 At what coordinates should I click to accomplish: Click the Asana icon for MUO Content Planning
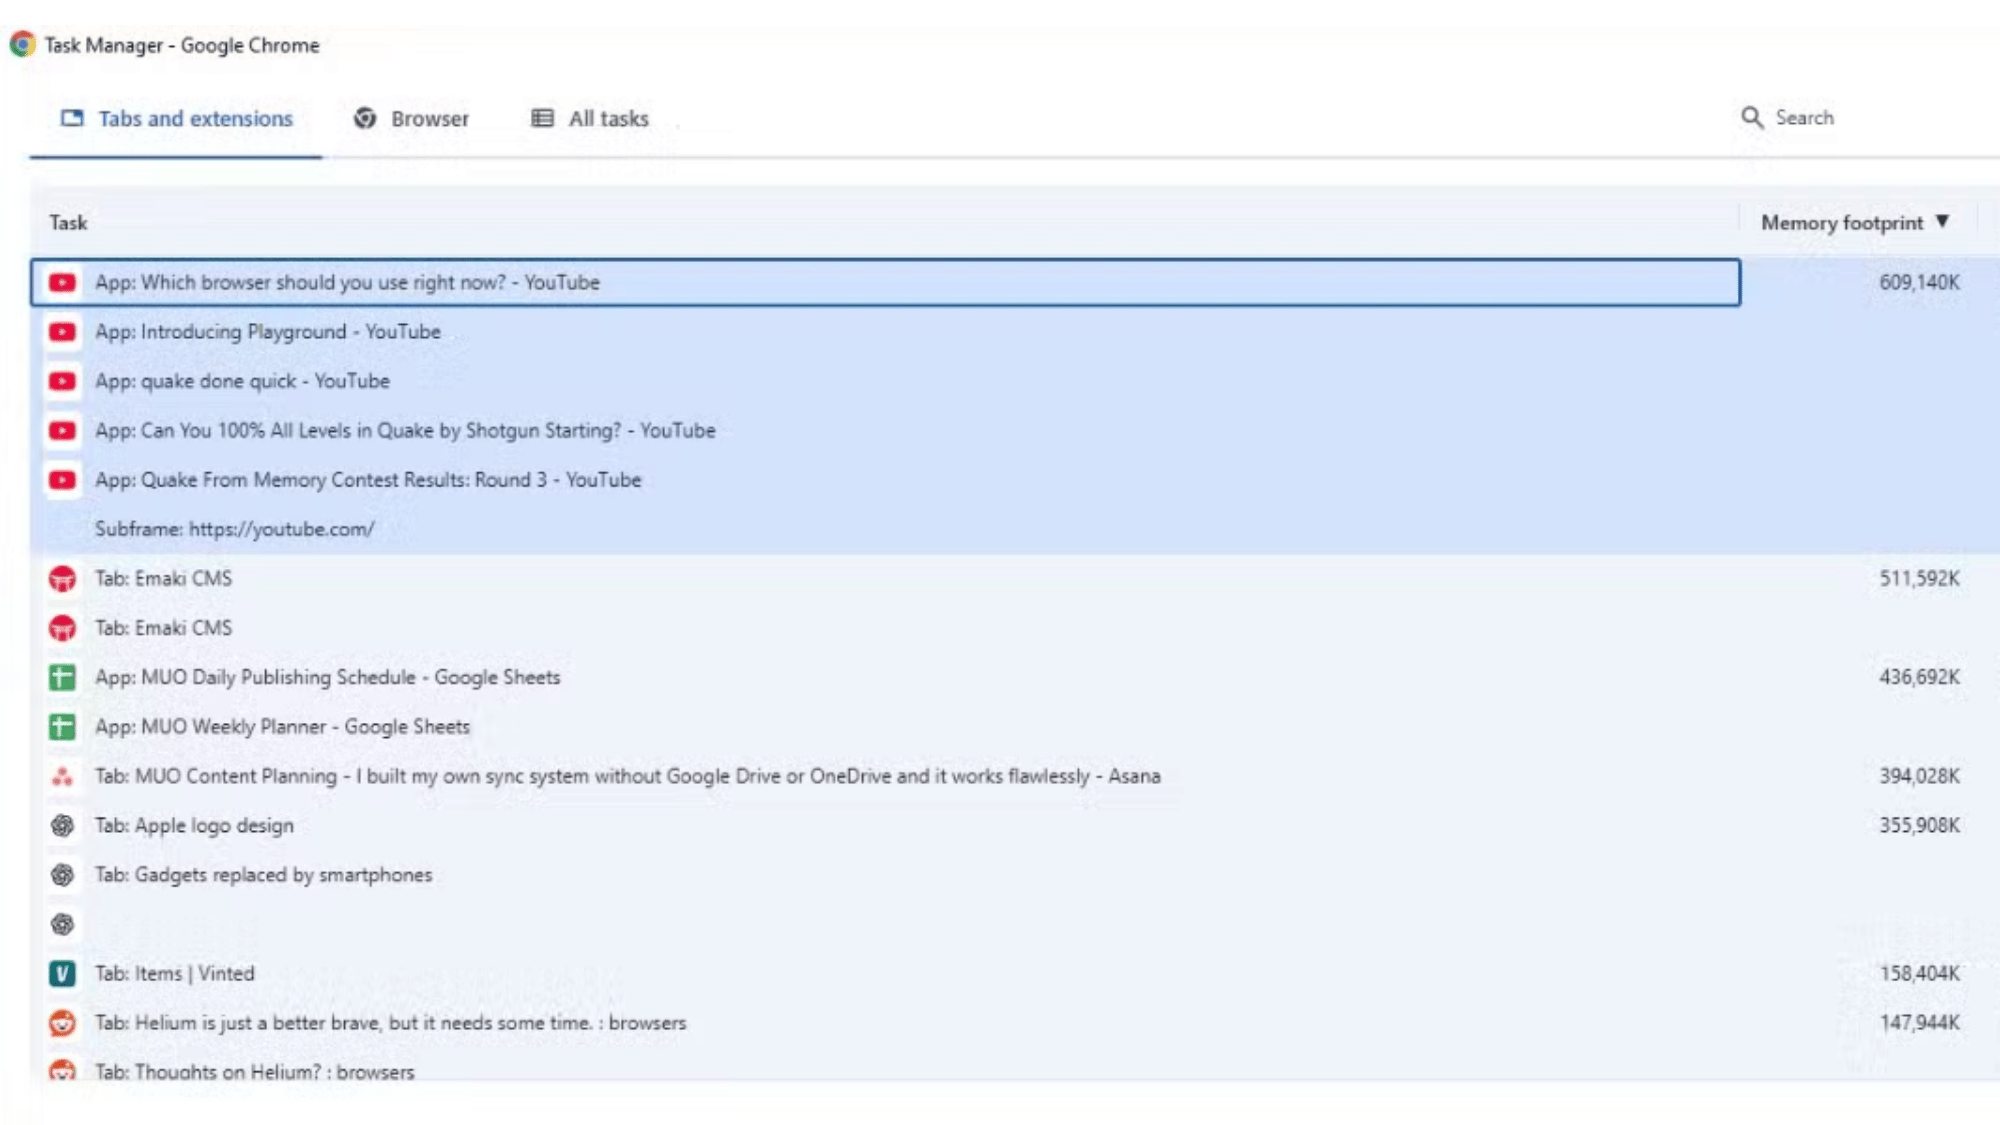tap(62, 776)
